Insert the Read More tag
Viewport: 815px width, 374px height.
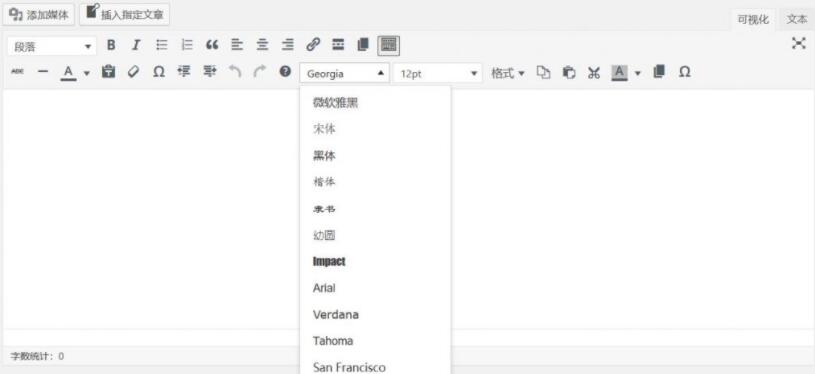coord(338,45)
